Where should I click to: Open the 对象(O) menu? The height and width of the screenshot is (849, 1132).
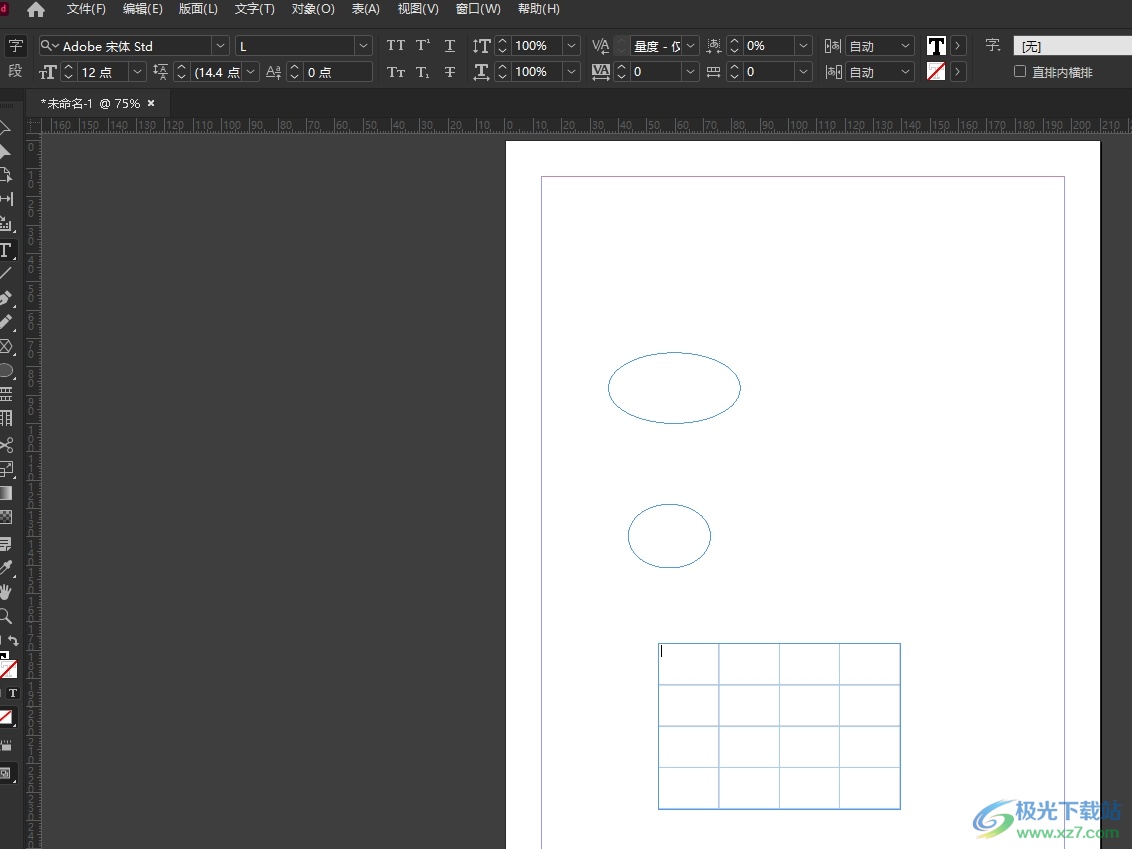[x=313, y=9]
